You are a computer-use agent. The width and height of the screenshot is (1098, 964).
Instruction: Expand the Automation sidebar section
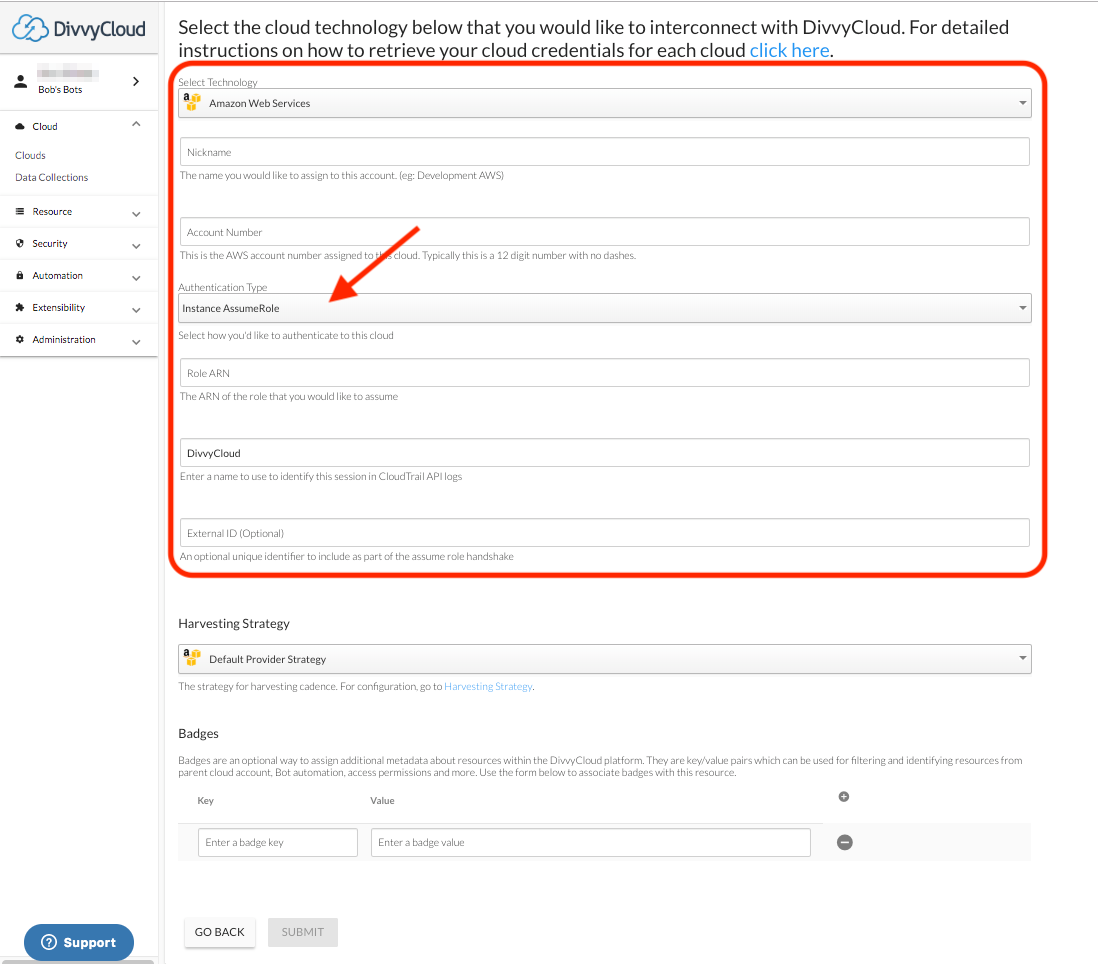click(136, 278)
